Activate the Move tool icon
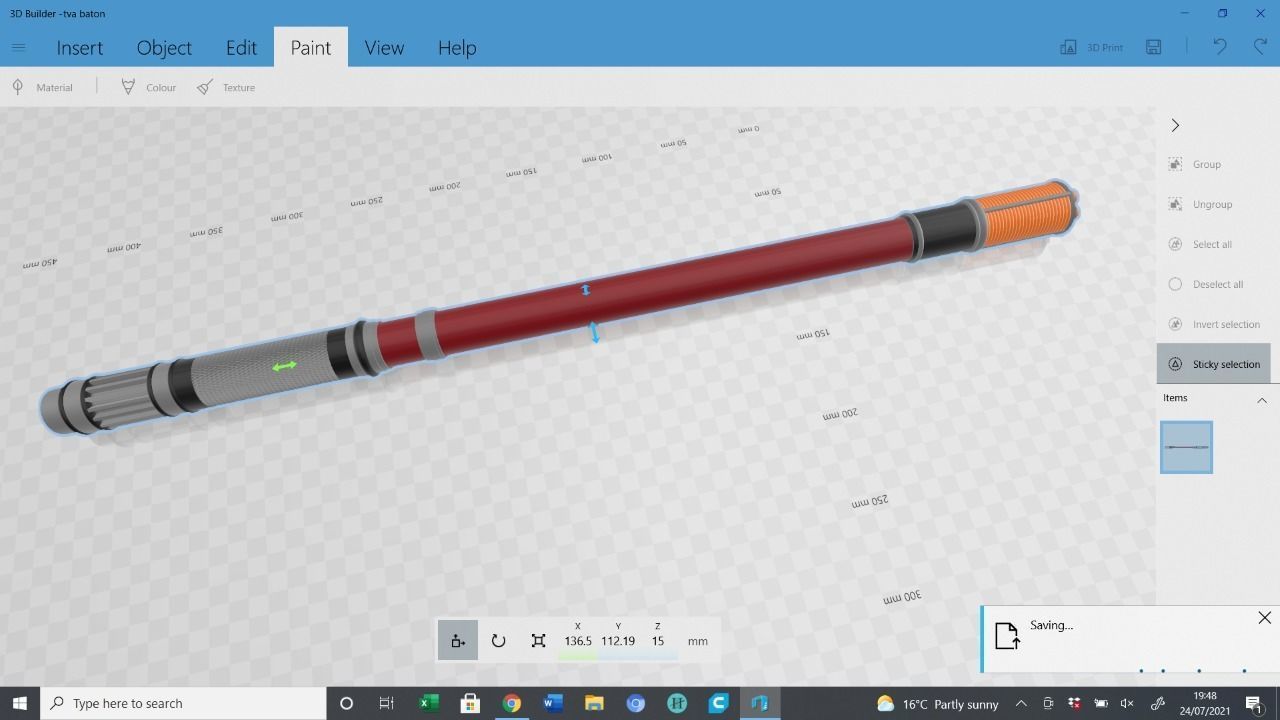 pos(458,641)
